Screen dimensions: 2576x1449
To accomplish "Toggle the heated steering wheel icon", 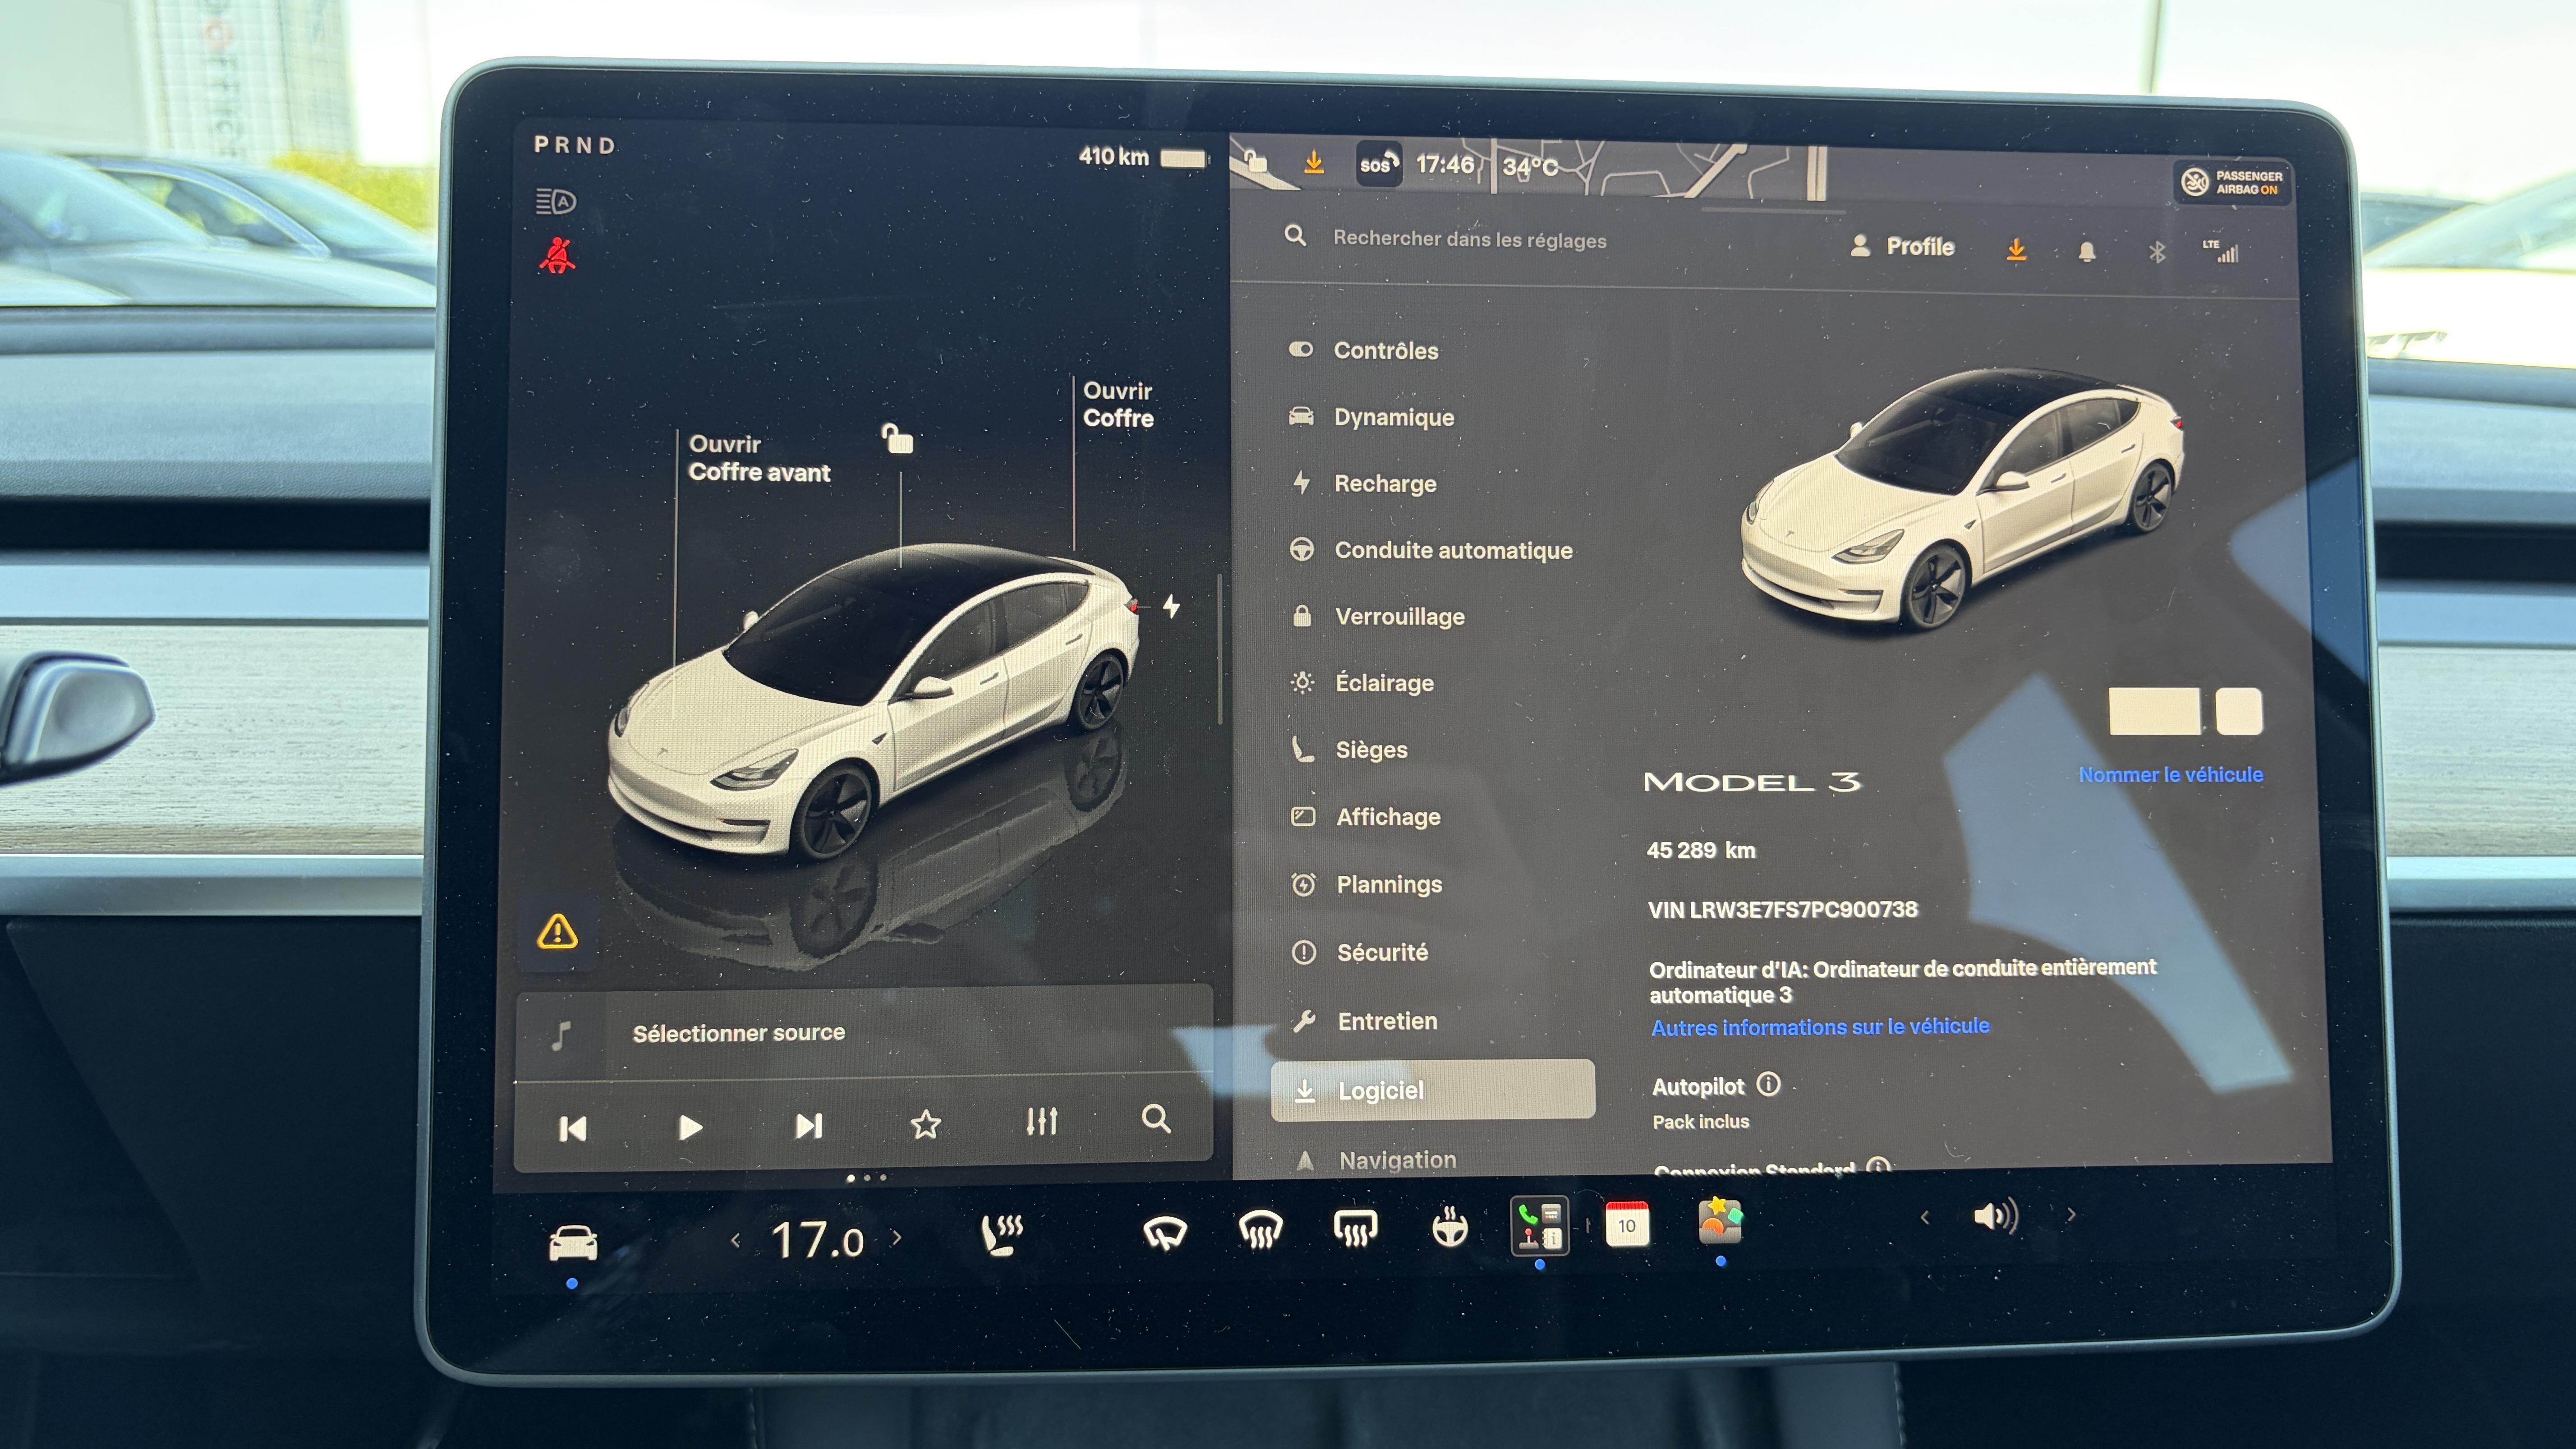I will coord(1449,1227).
